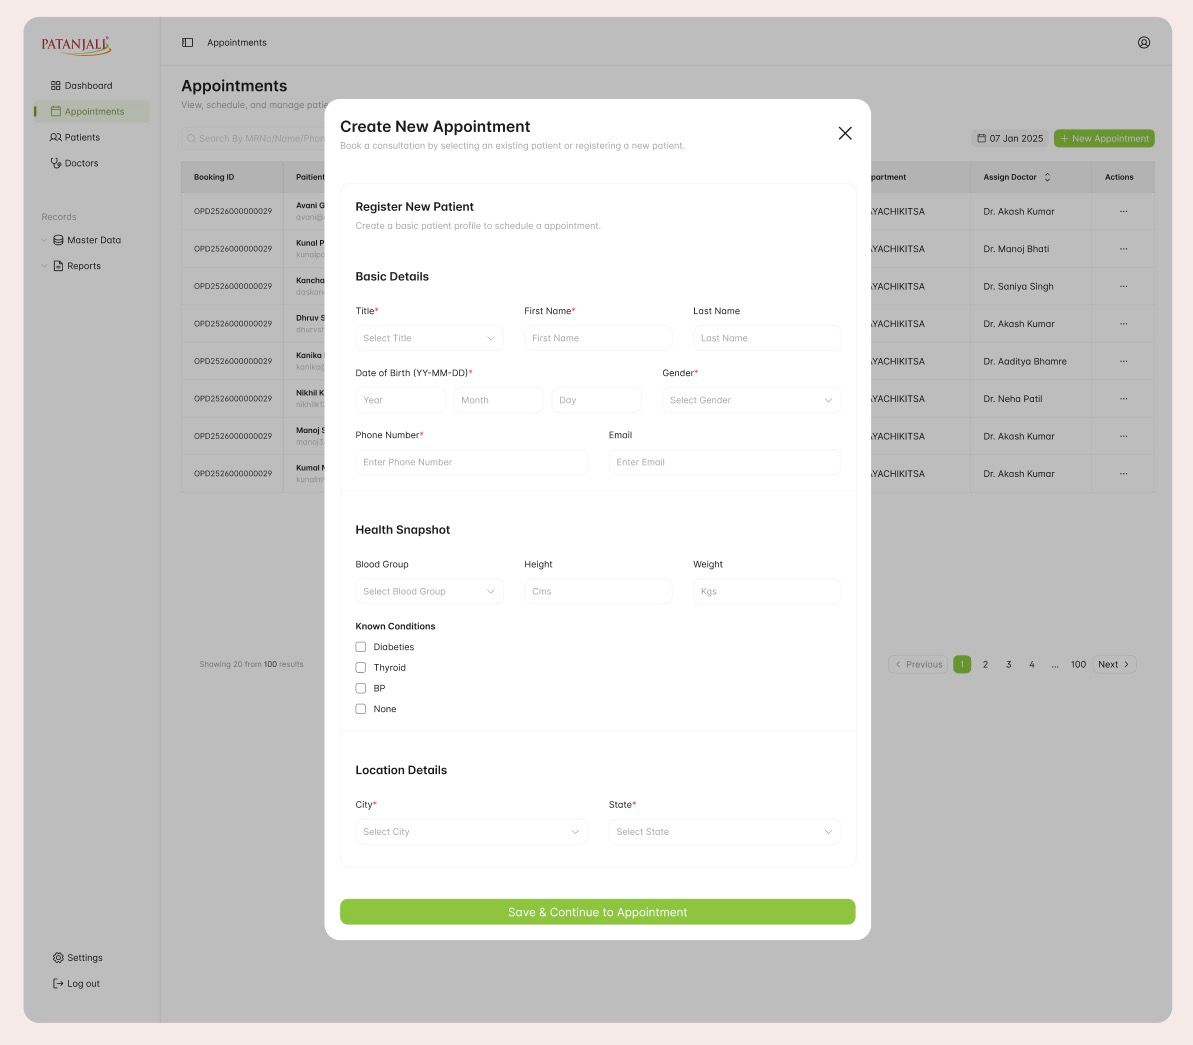
Task: Click the Enter Phone Number field
Action: (x=471, y=462)
